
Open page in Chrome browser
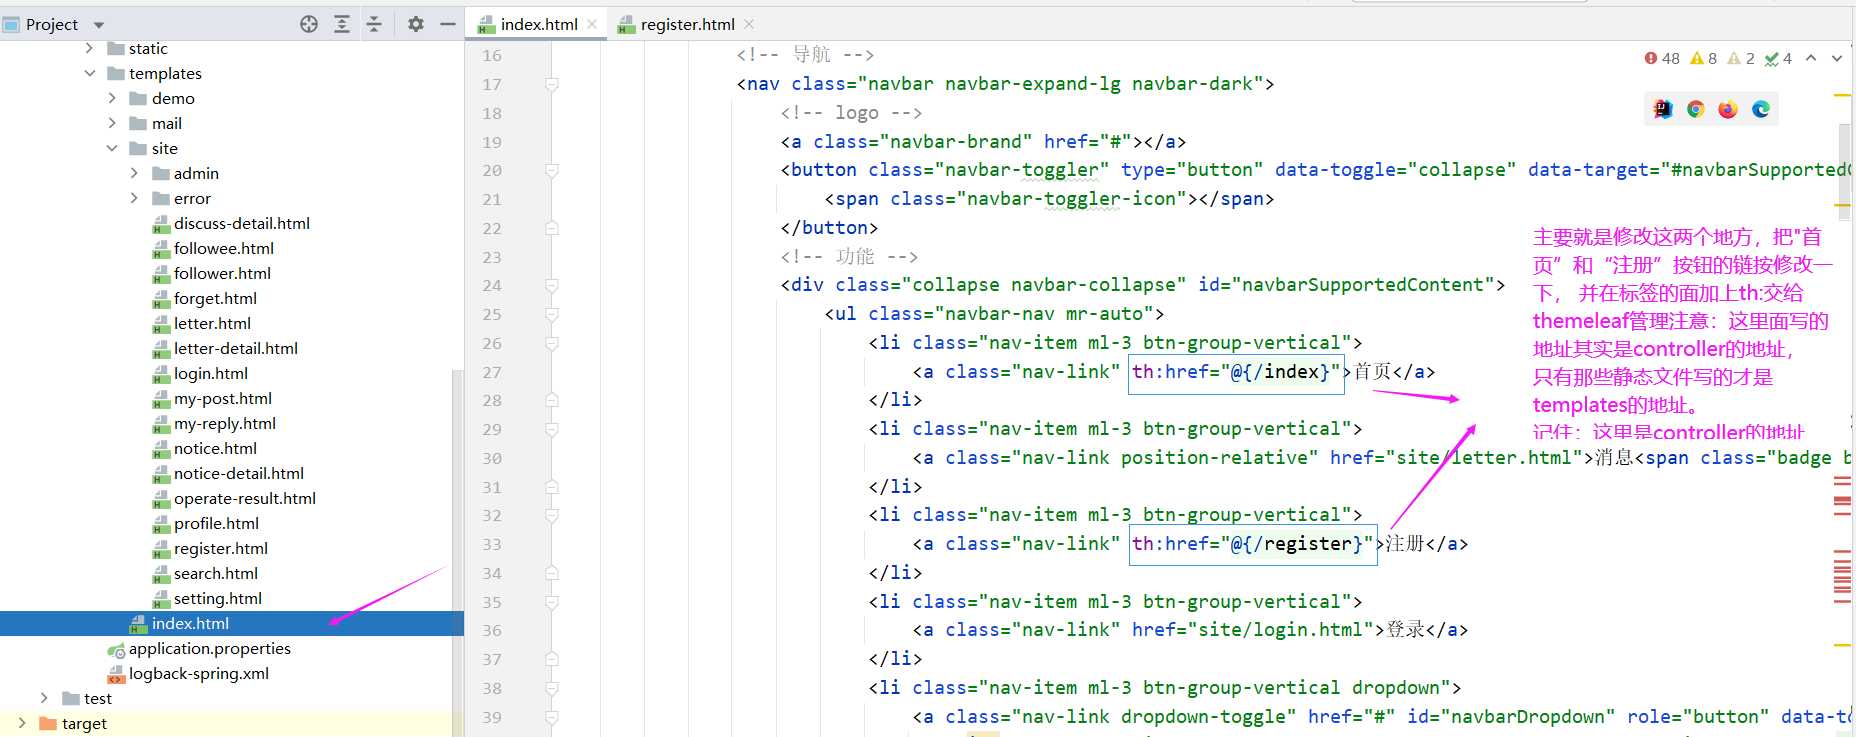(1695, 109)
